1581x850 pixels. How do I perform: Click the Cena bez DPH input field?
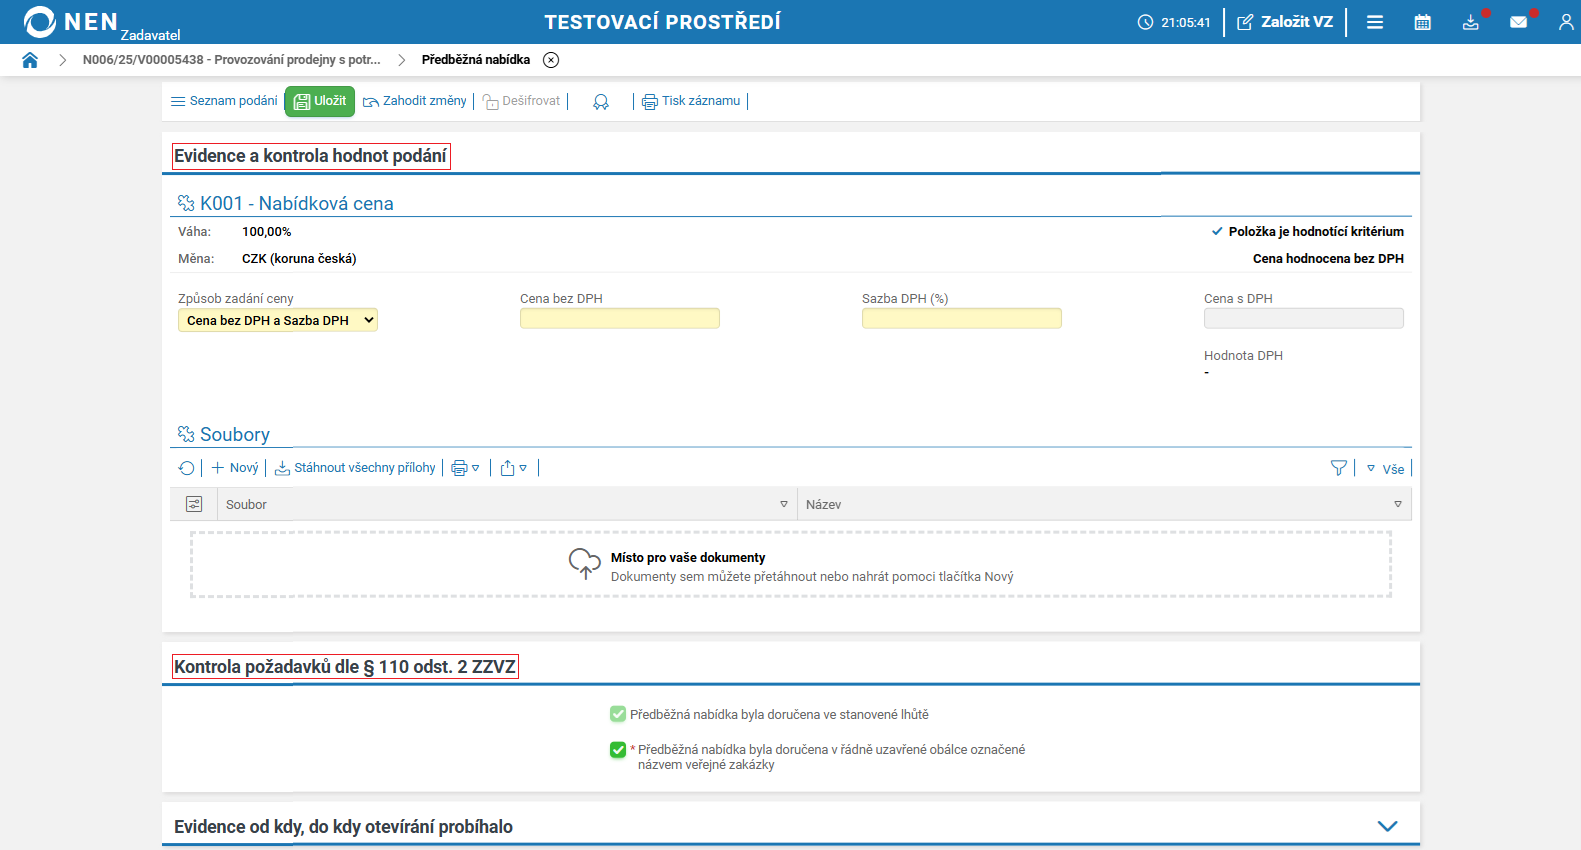620,319
